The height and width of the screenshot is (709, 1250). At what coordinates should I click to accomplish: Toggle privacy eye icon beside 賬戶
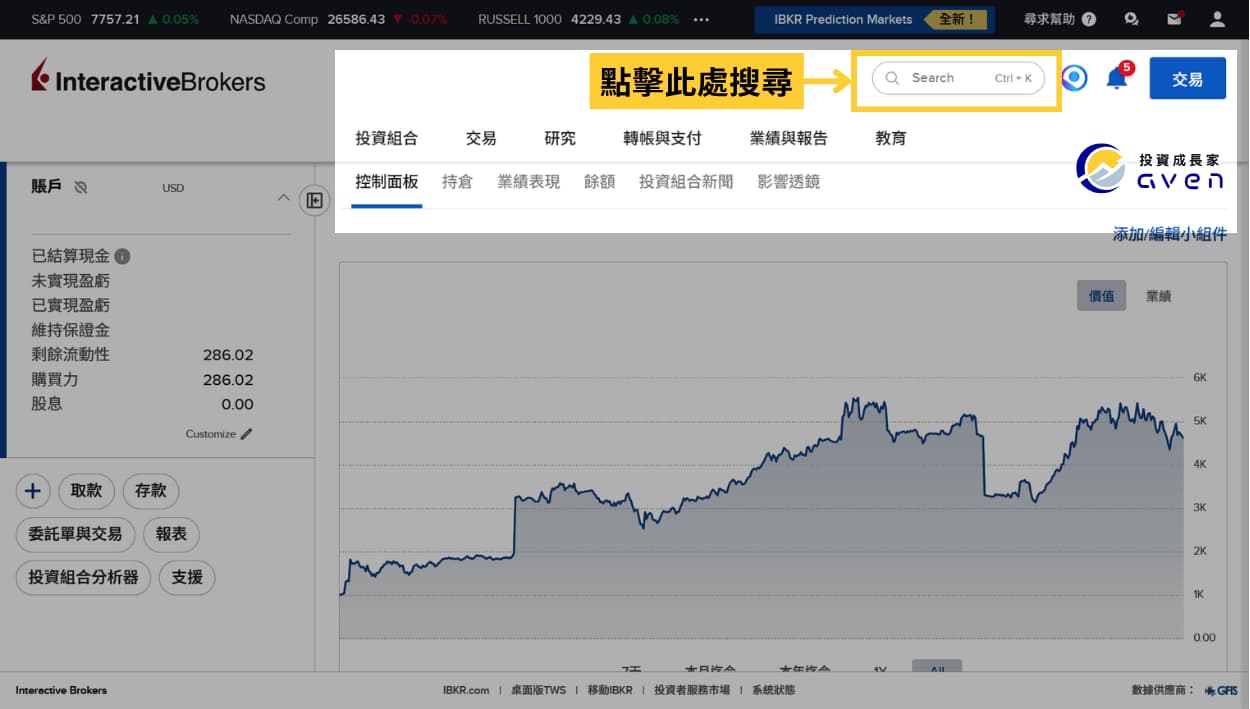pos(81,187)
